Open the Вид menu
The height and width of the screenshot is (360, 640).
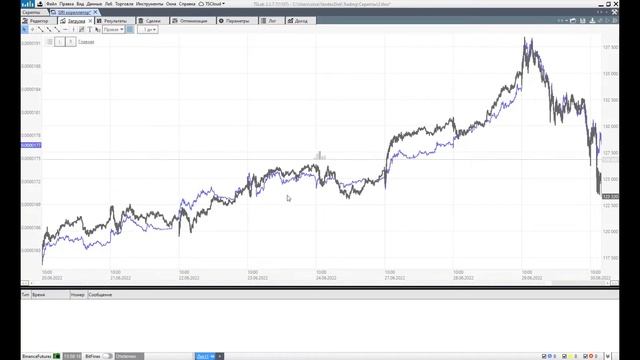(x=80, y=4)
